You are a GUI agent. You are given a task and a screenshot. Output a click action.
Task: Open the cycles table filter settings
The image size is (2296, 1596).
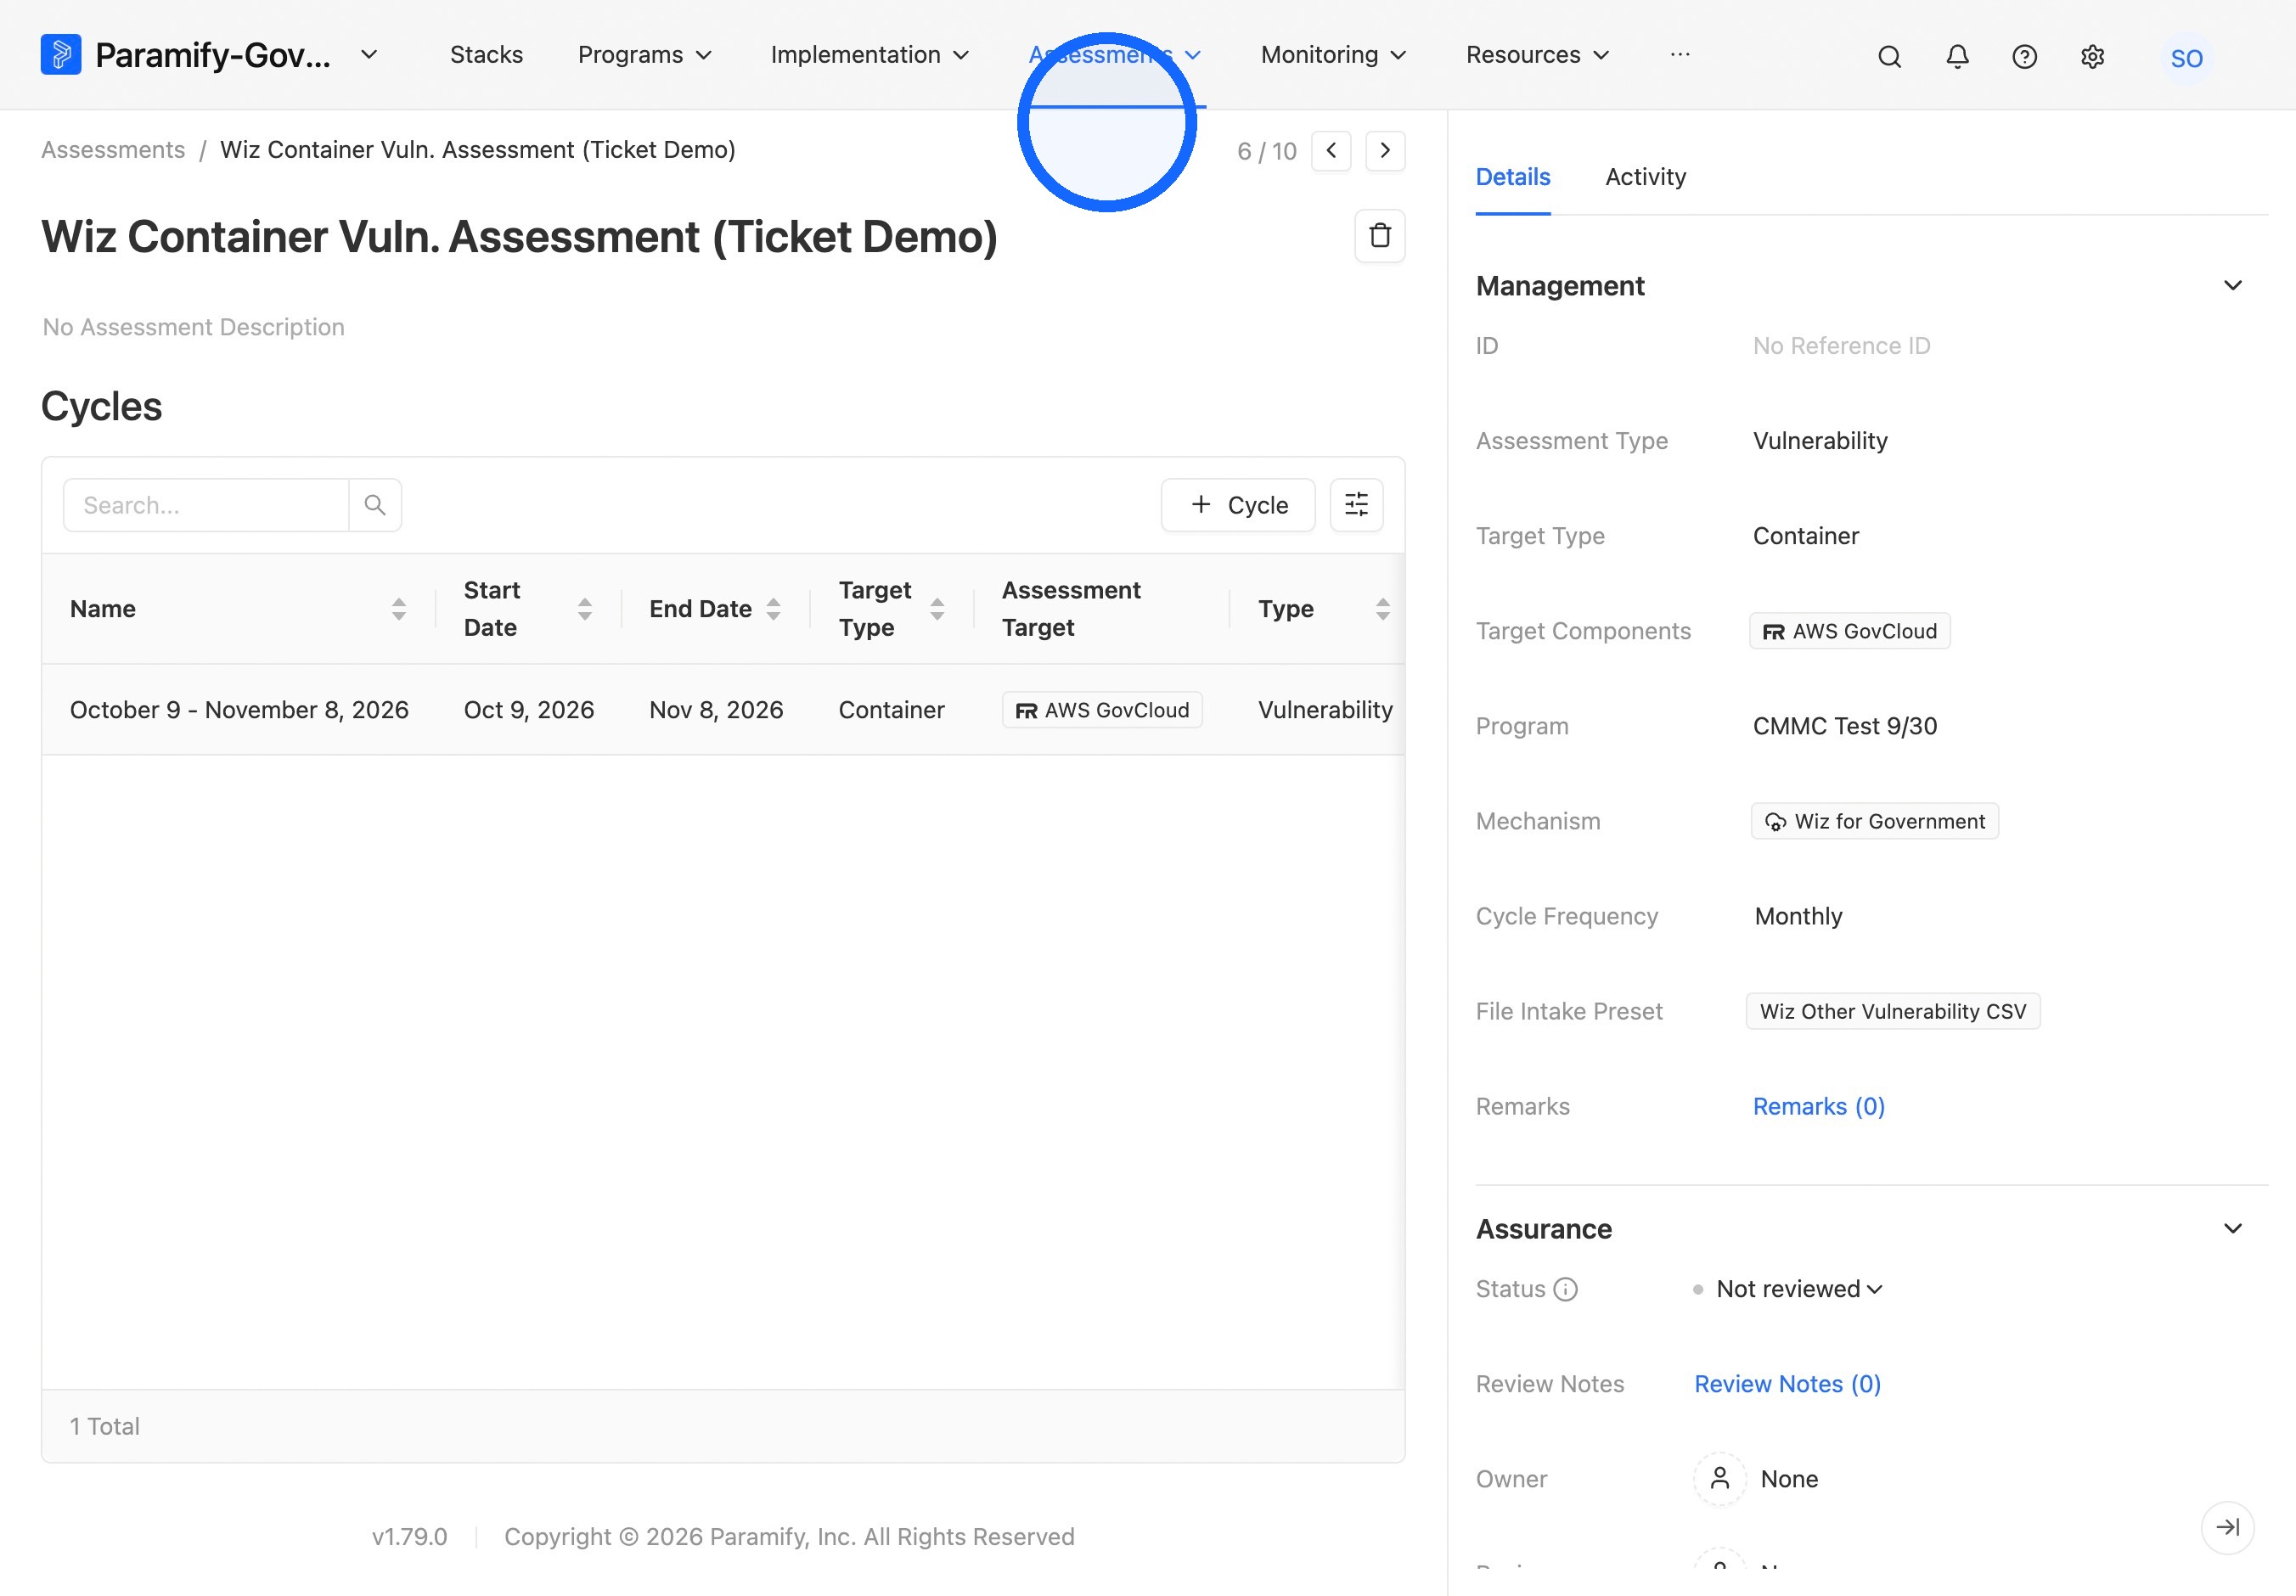coord(1356,505)
